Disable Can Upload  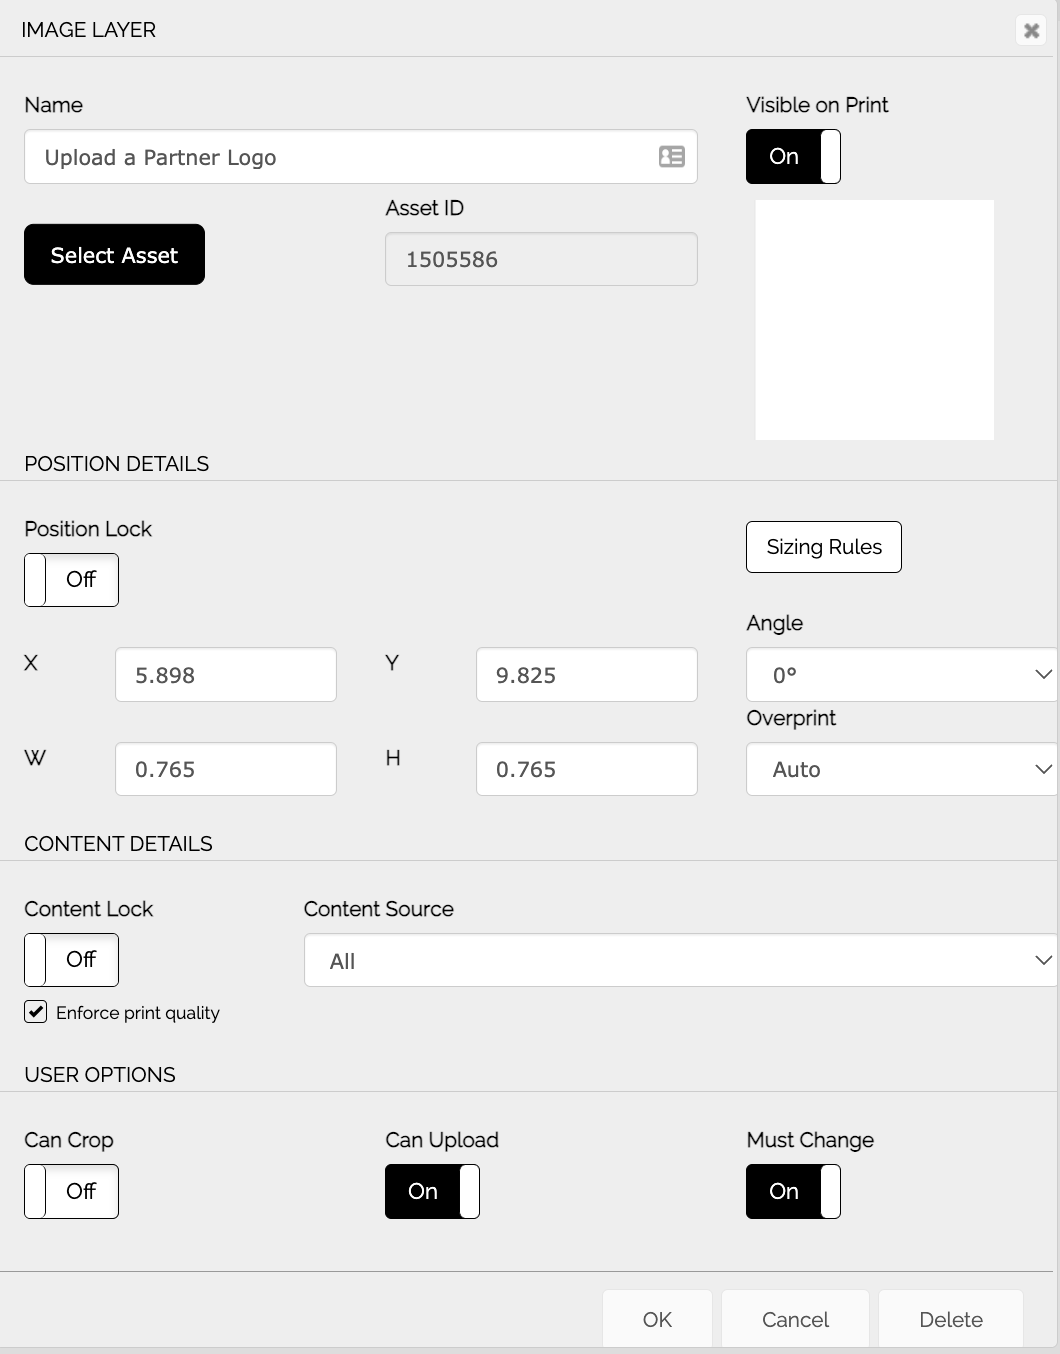[432, 1192]
